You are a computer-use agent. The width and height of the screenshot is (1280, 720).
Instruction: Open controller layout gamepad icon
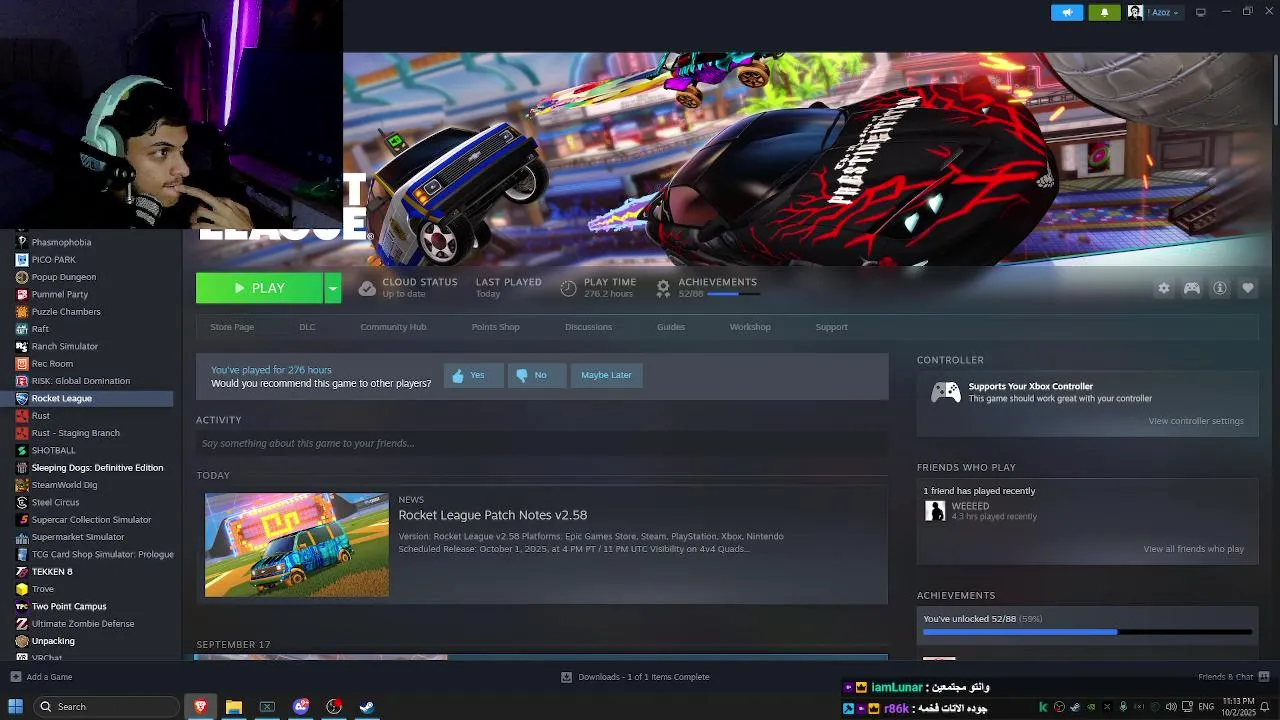click(x=1192, y=288)
